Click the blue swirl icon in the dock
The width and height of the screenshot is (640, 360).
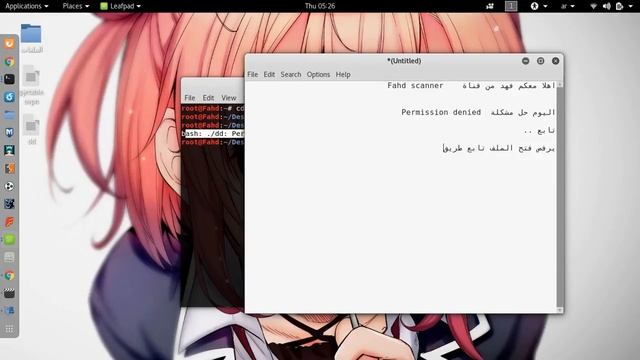tap(9, 97)
